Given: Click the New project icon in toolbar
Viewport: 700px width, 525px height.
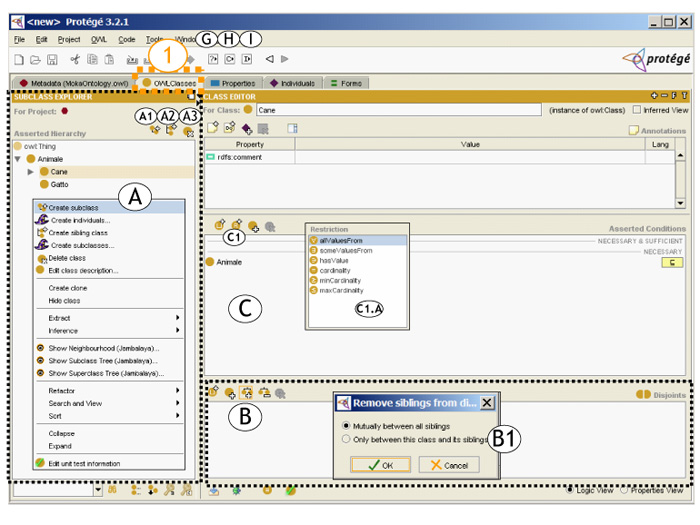Looking at the screenshot, I should click(x=19, y=59).
